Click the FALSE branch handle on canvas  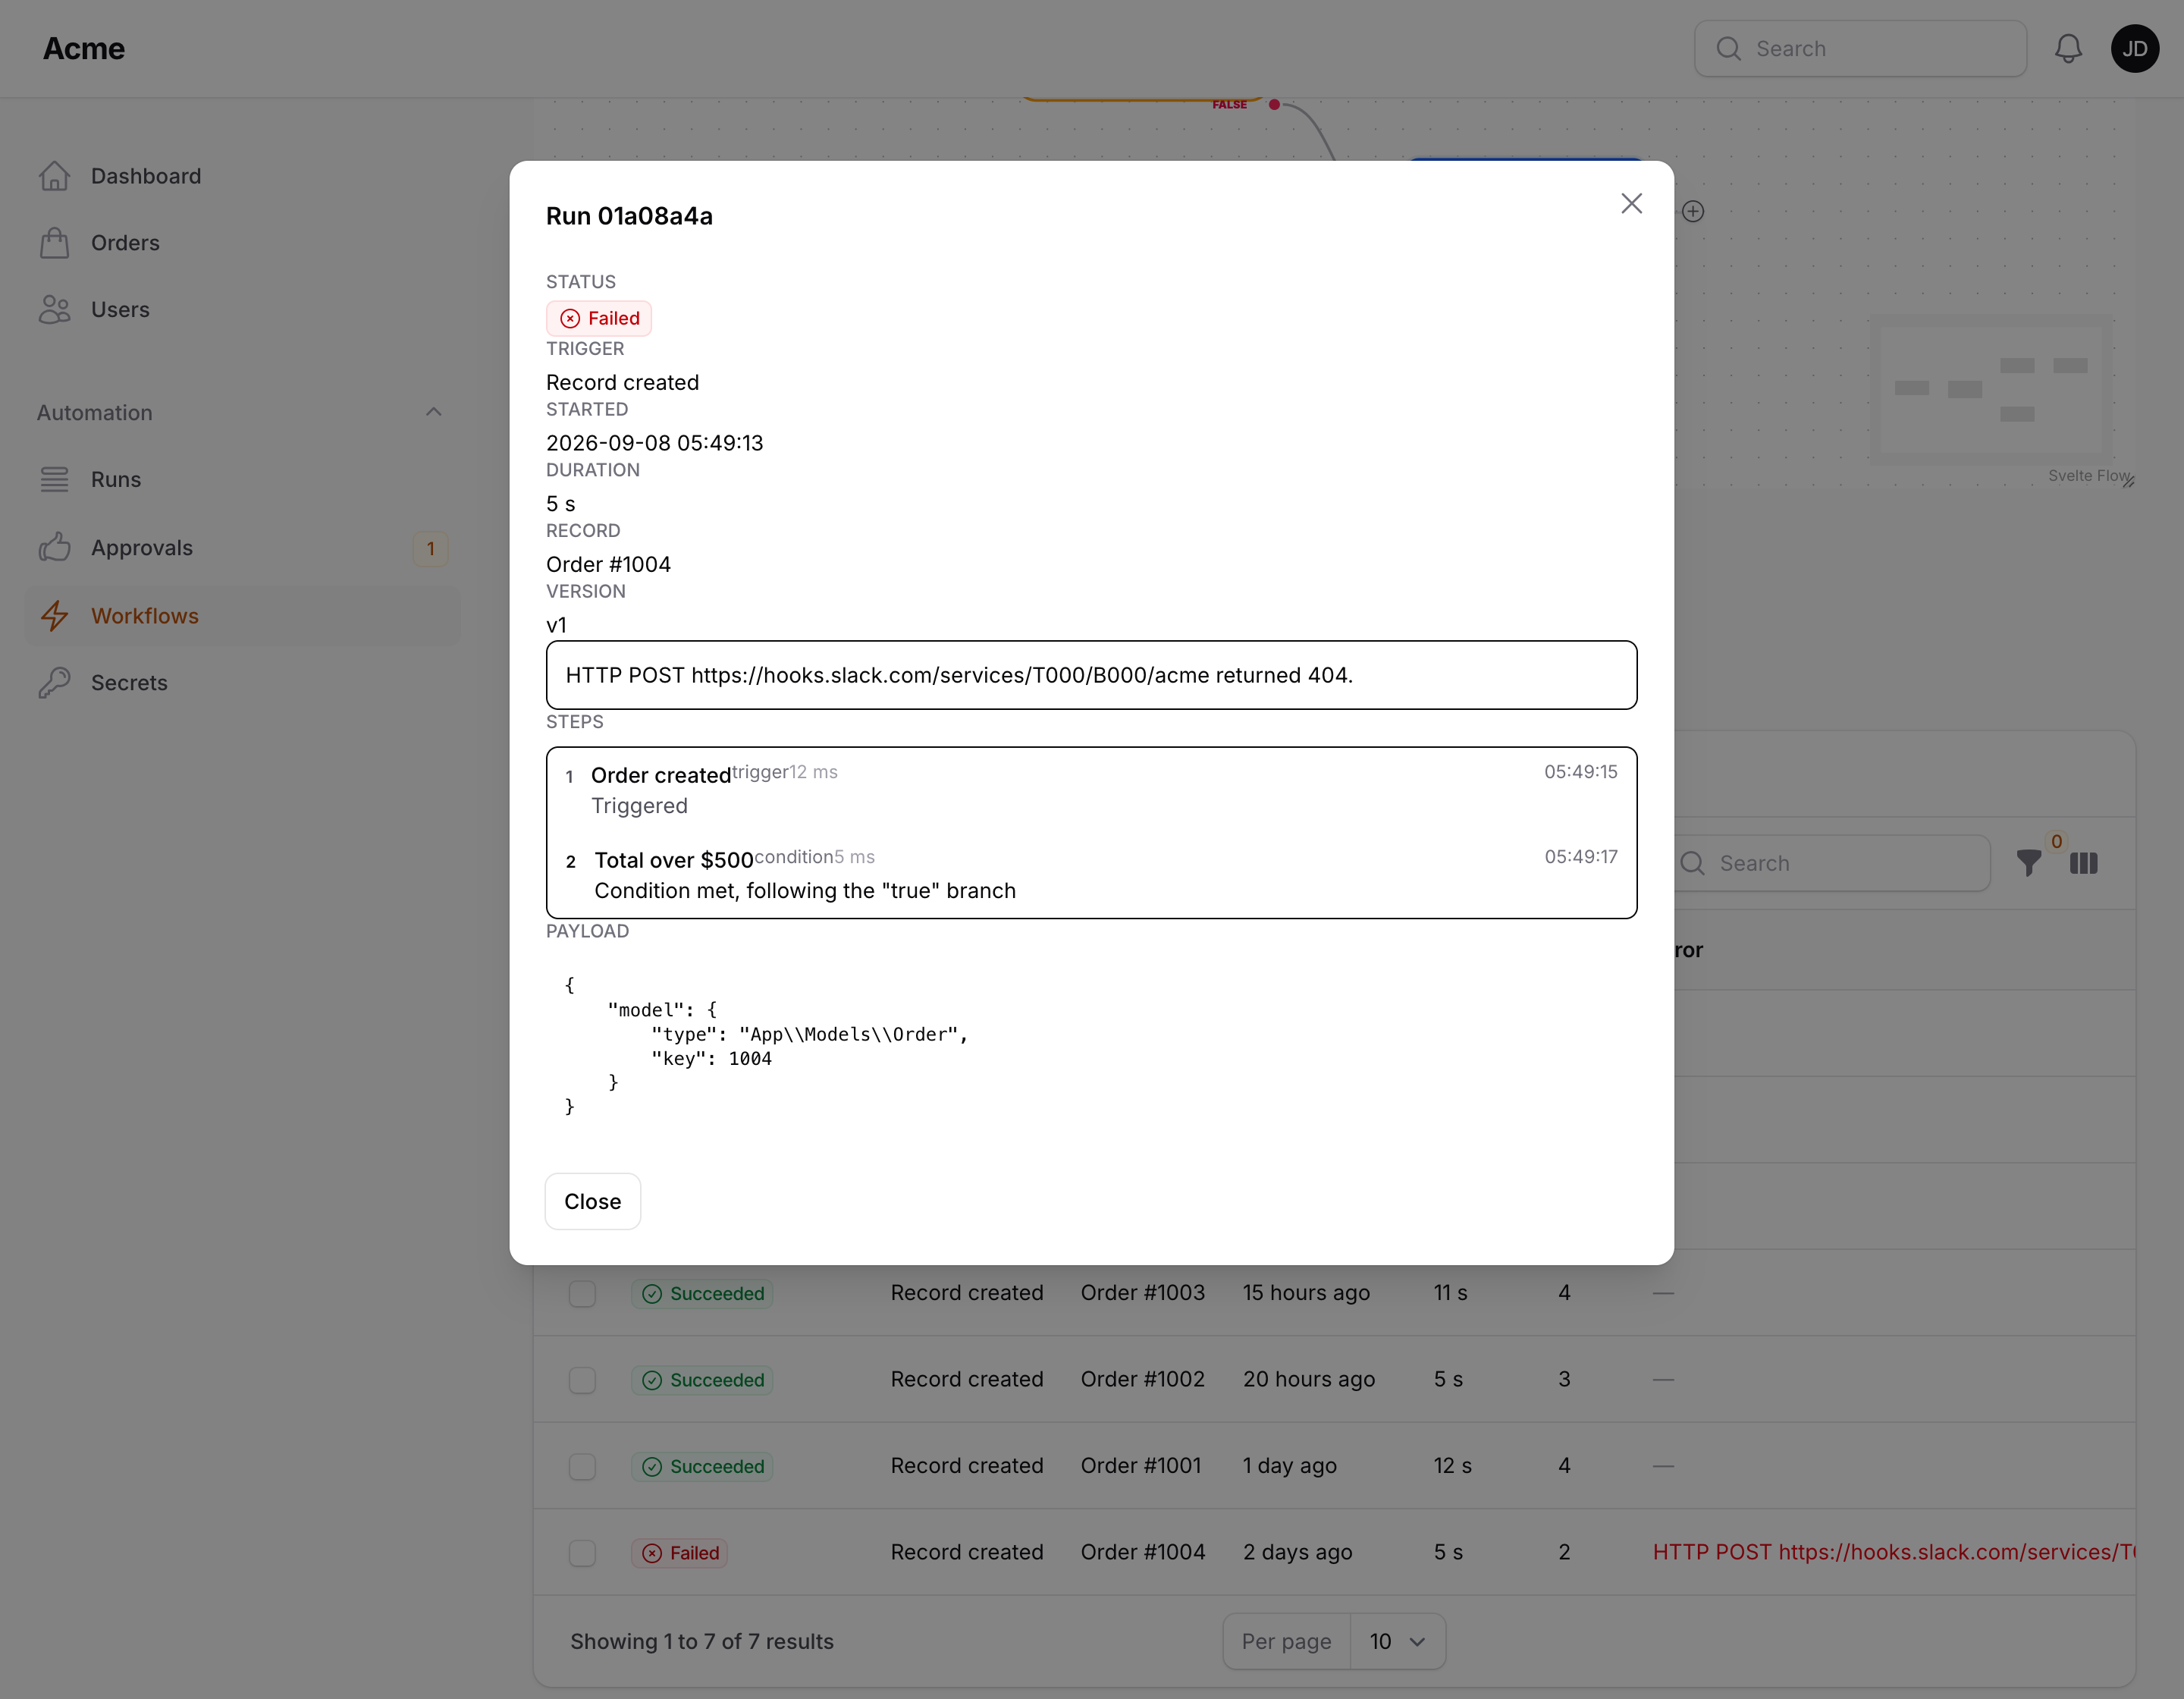pos(1274,104)
